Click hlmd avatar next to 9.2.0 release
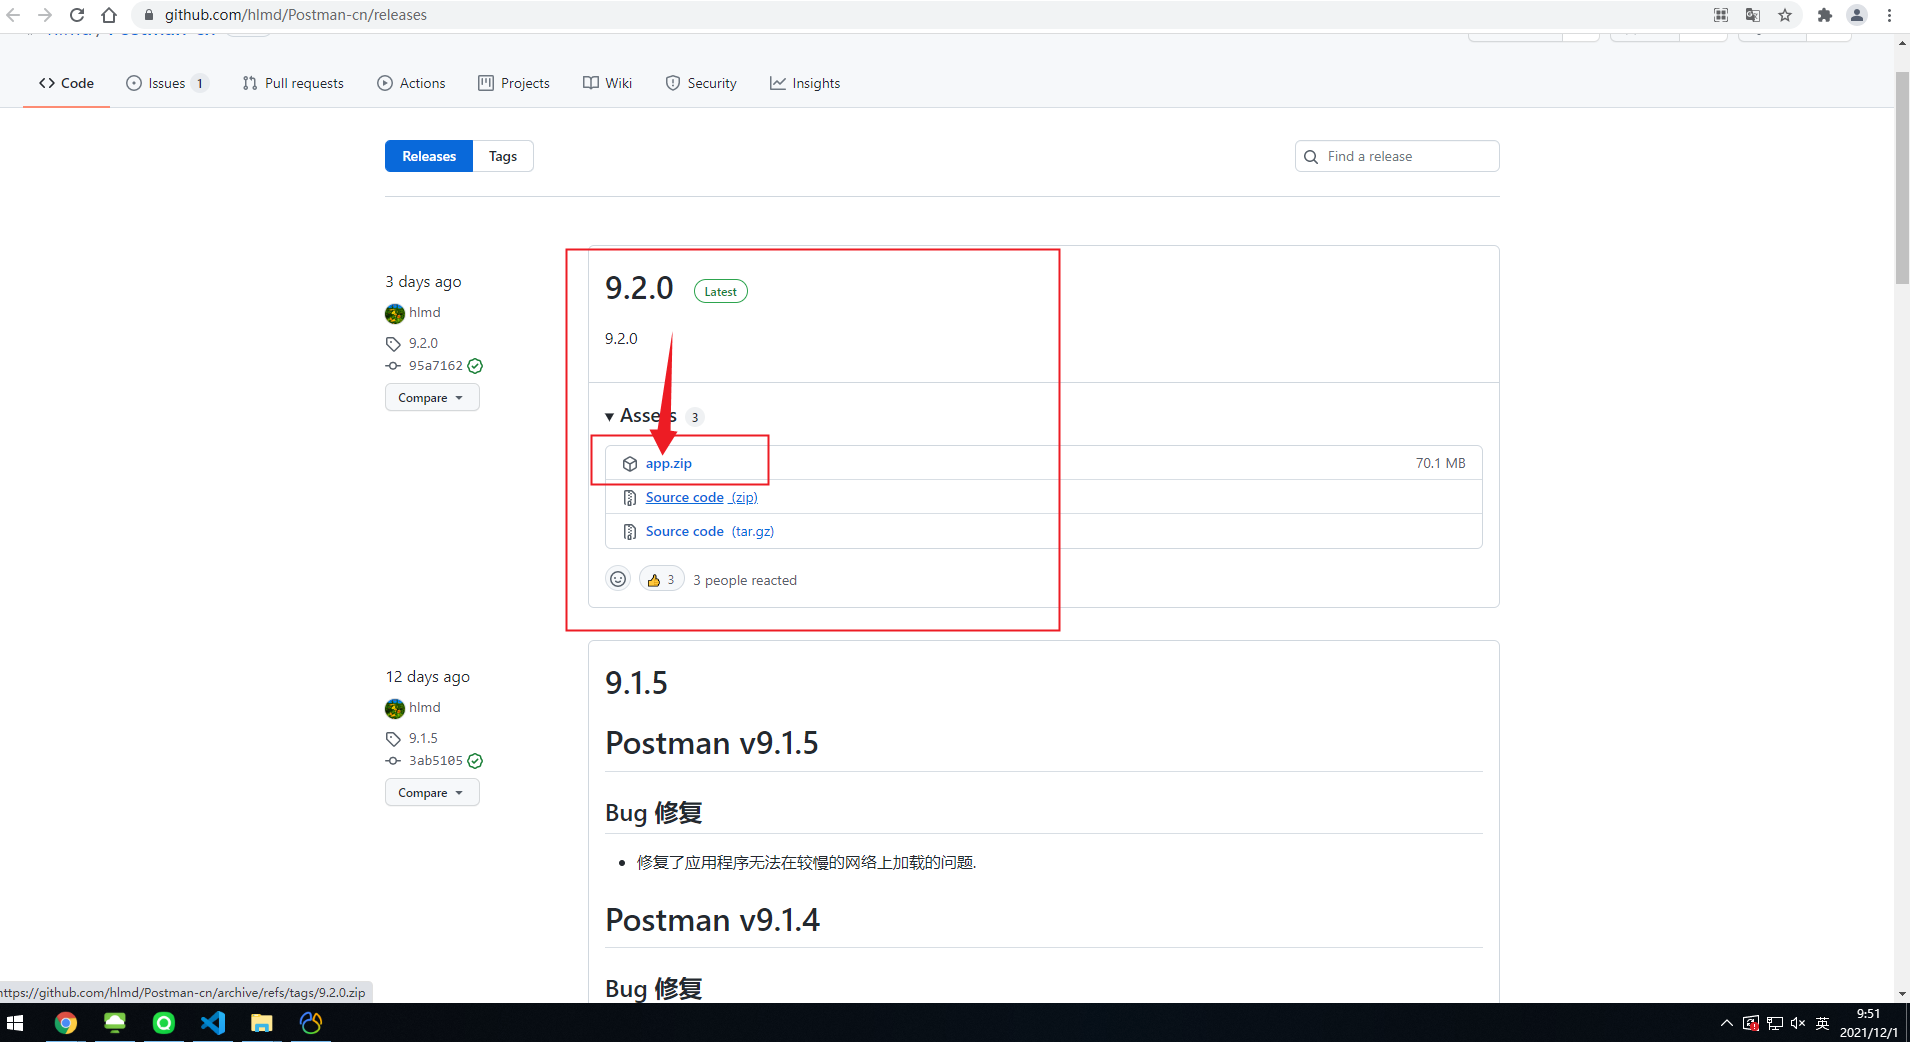 pos(395,313)
